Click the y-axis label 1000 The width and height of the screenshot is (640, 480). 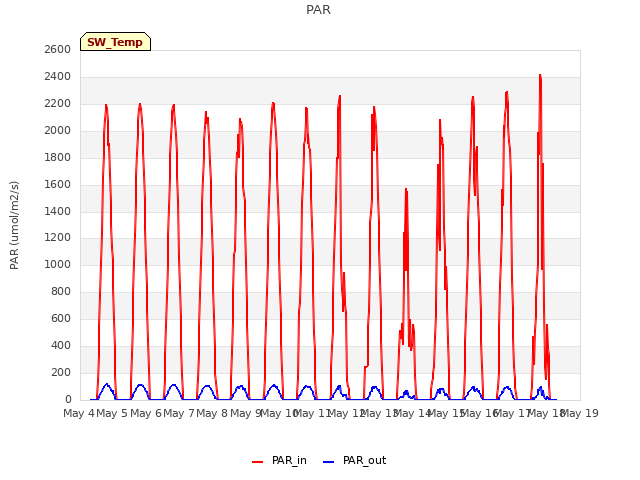(58, 264)
